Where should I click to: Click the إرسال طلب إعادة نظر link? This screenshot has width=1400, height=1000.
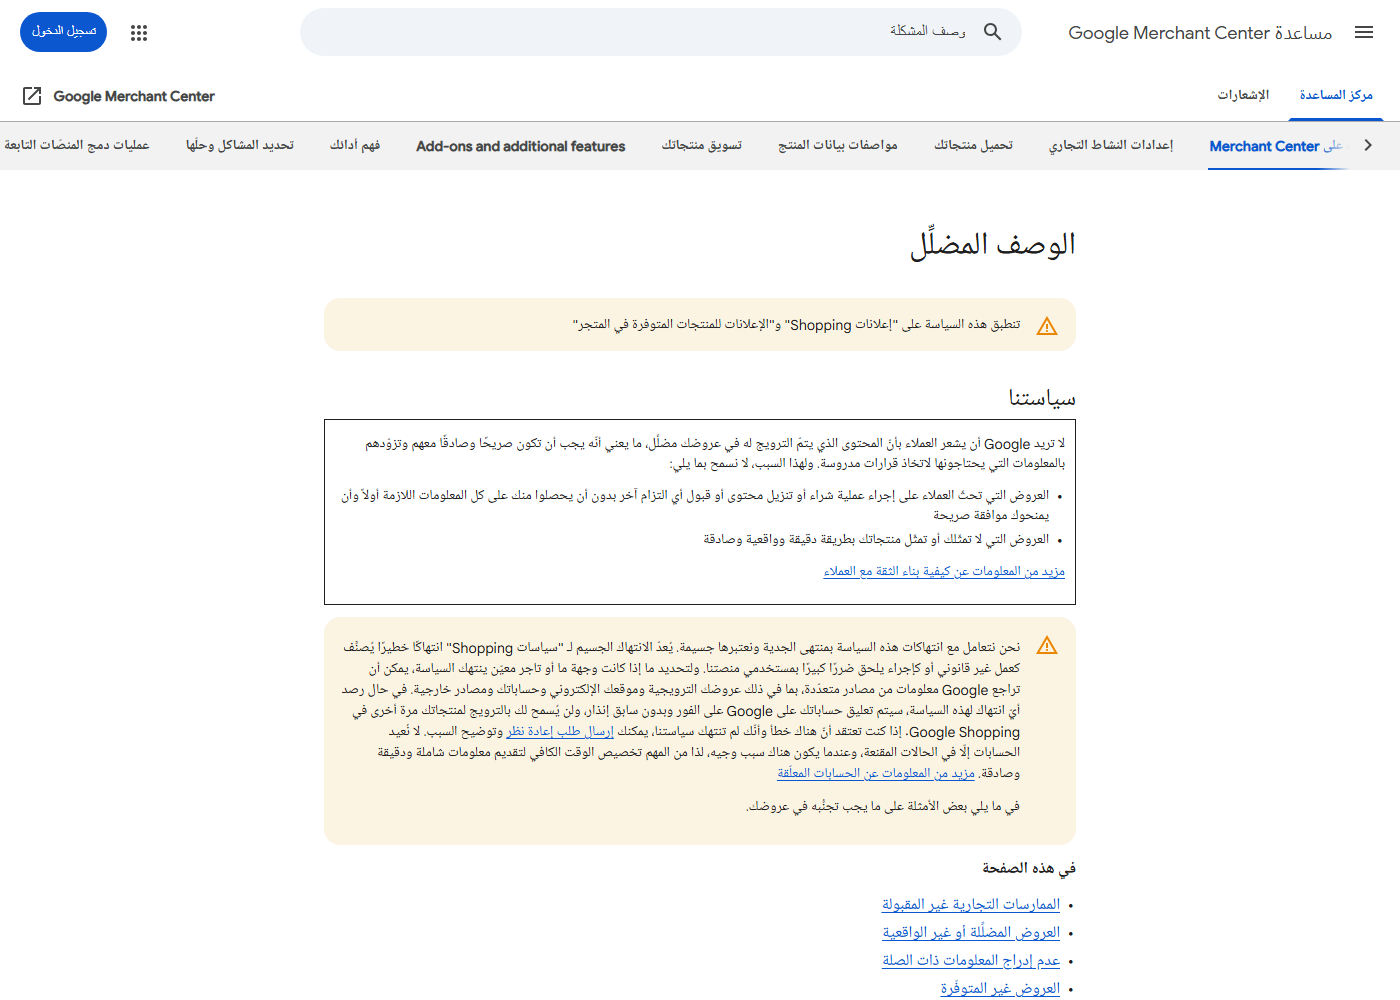tap(560, 731)
